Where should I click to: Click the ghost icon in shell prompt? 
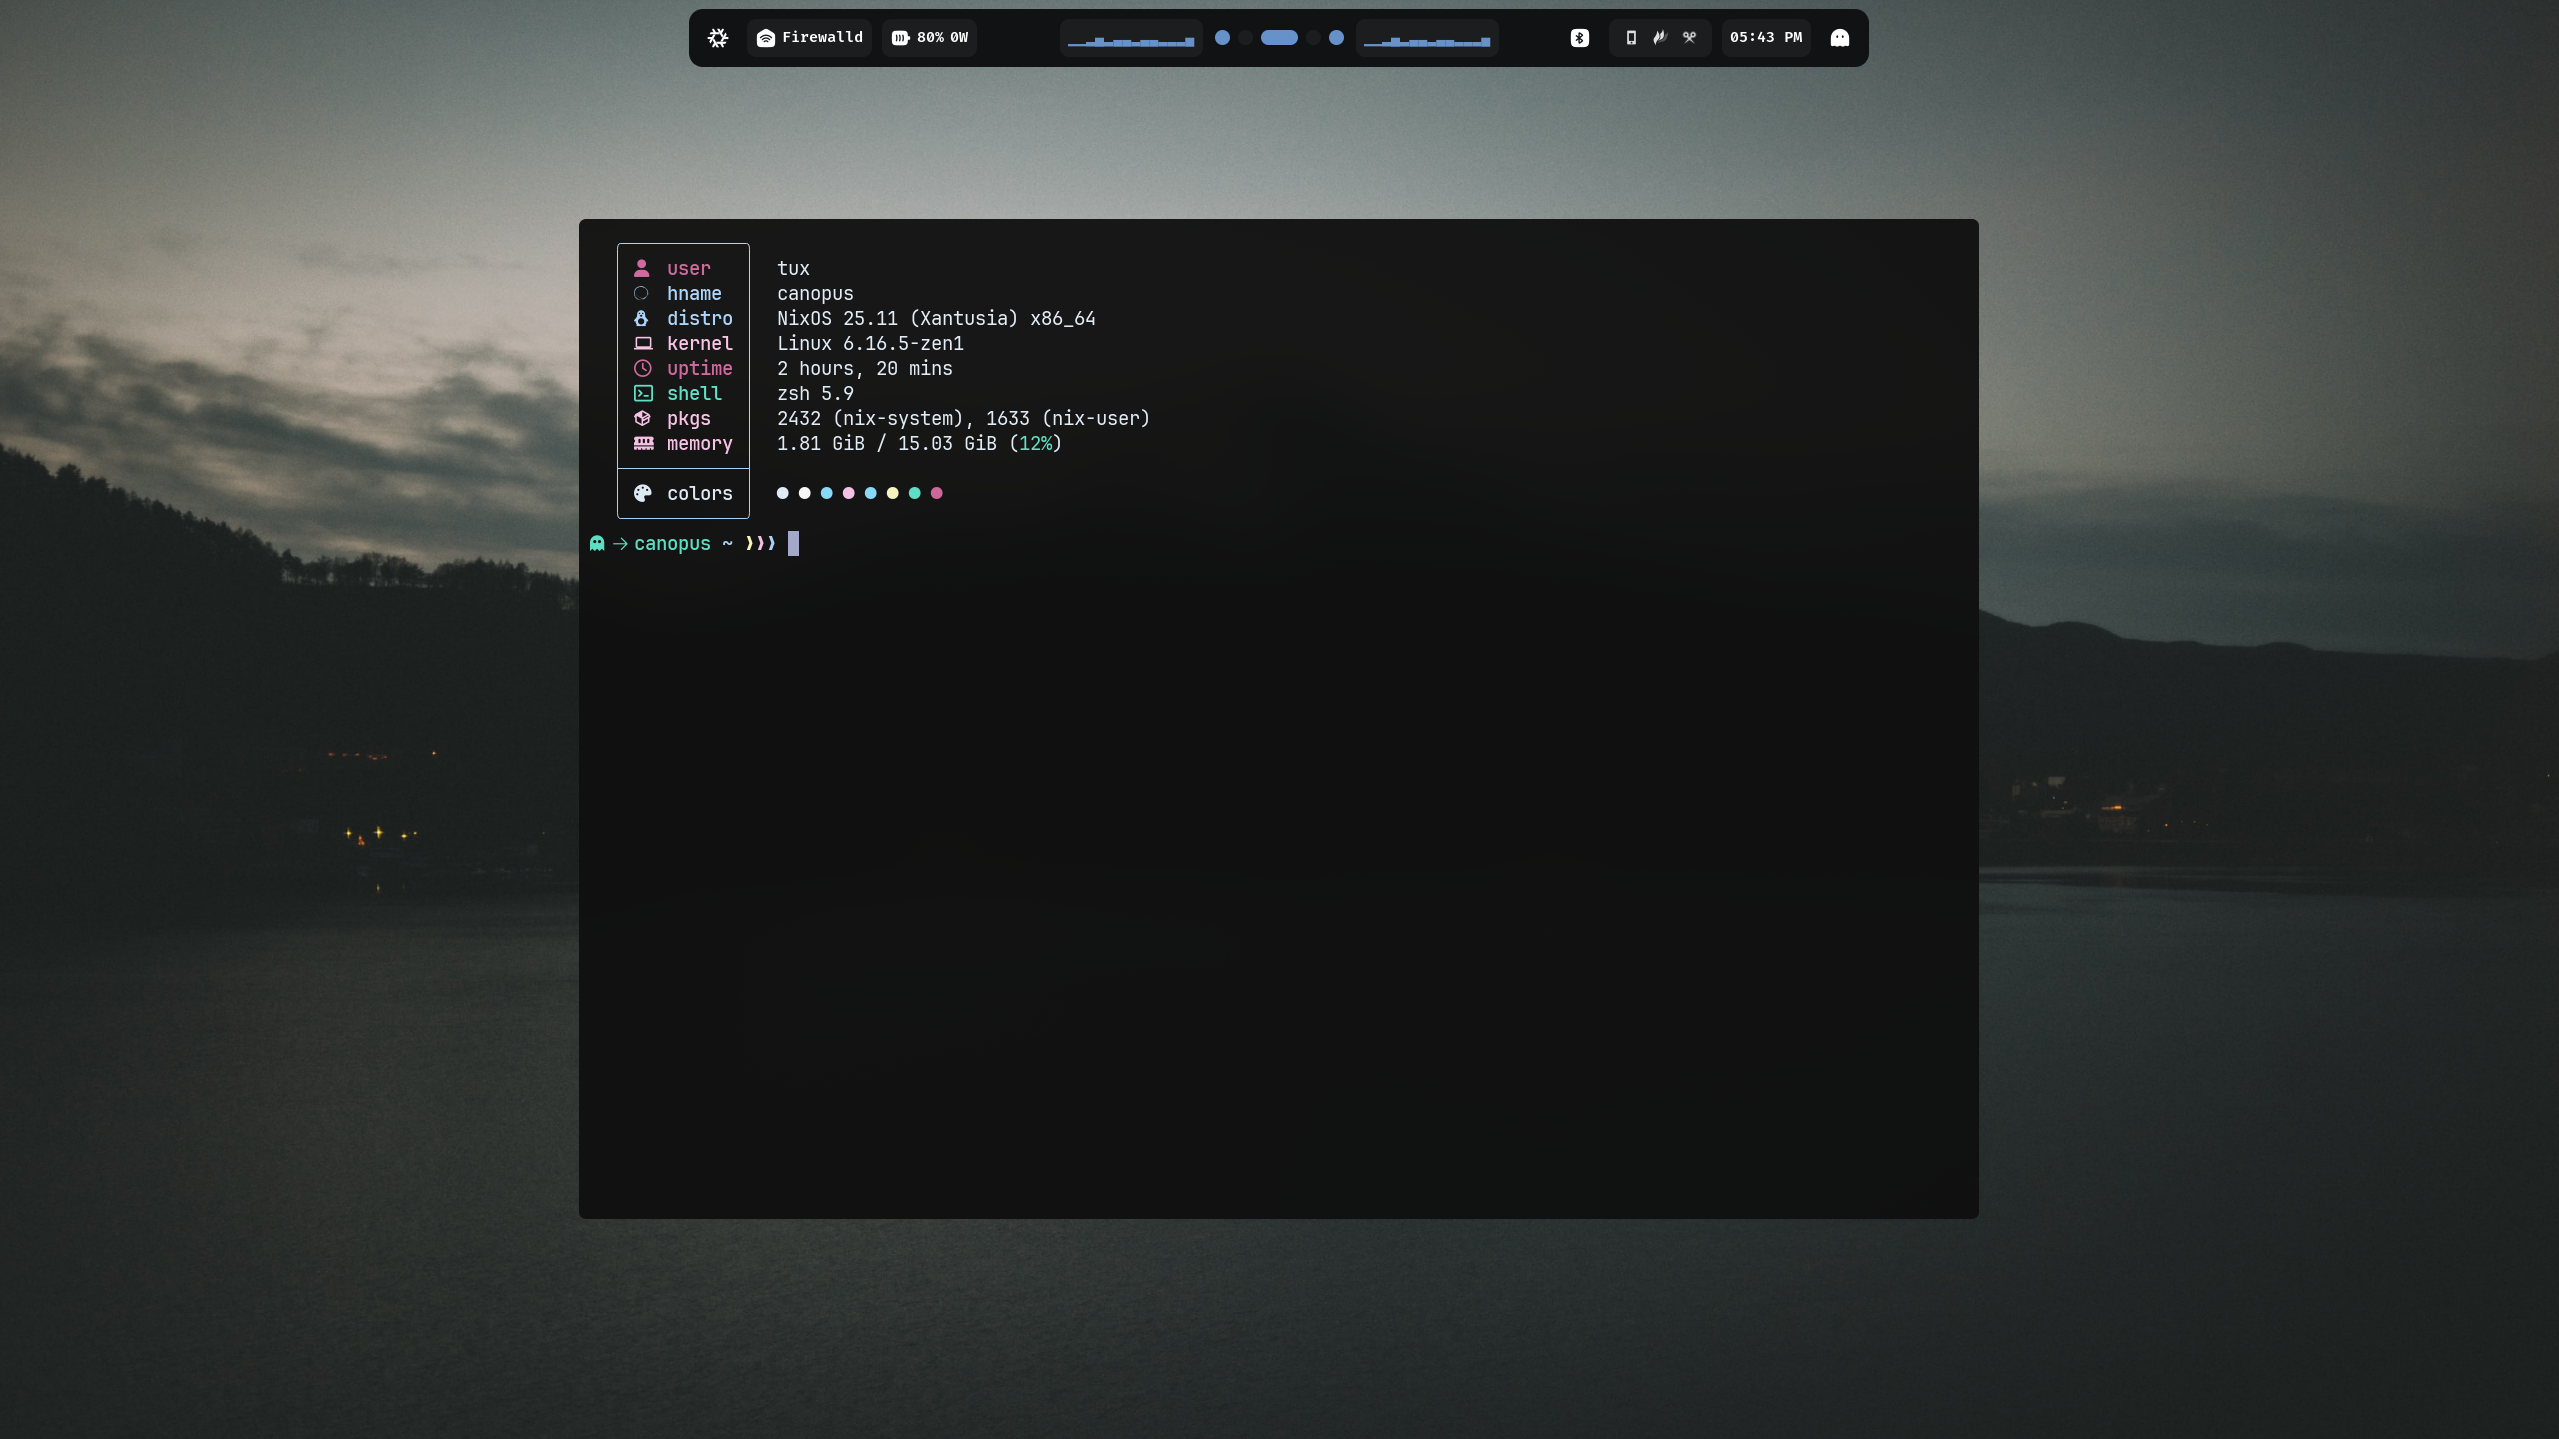(597, 543)
